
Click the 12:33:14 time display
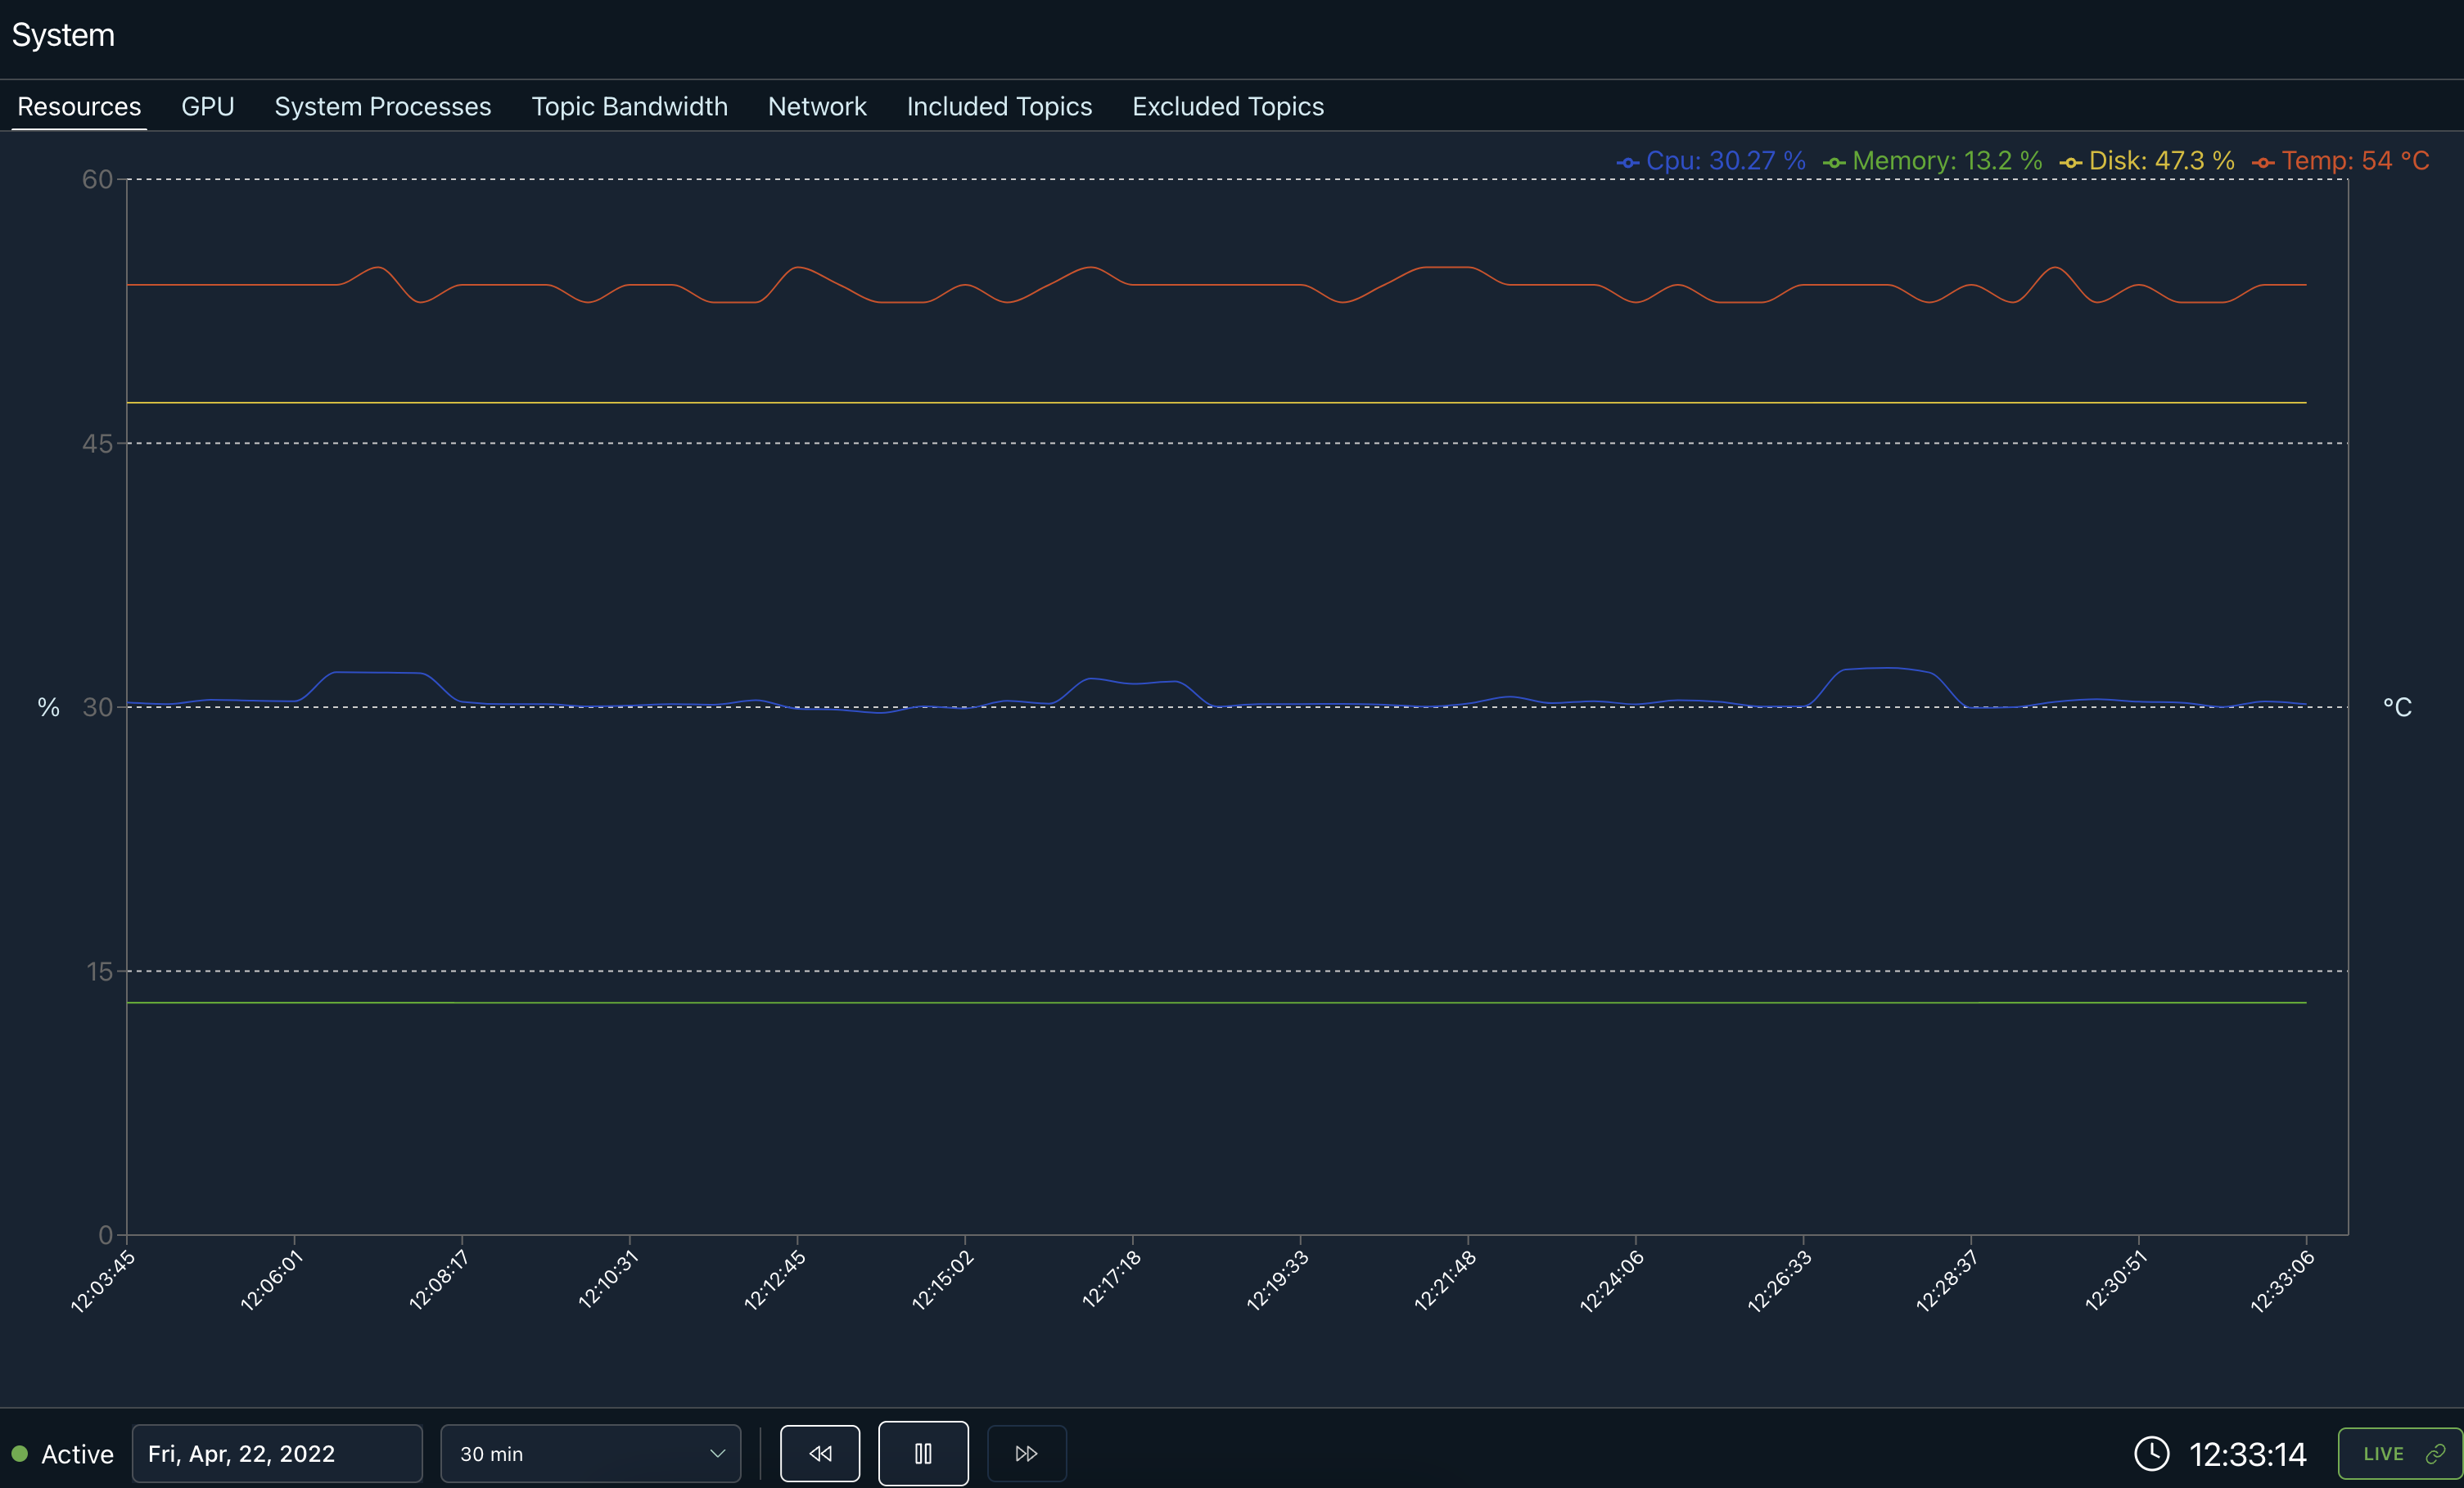tap(2246, 1453)
